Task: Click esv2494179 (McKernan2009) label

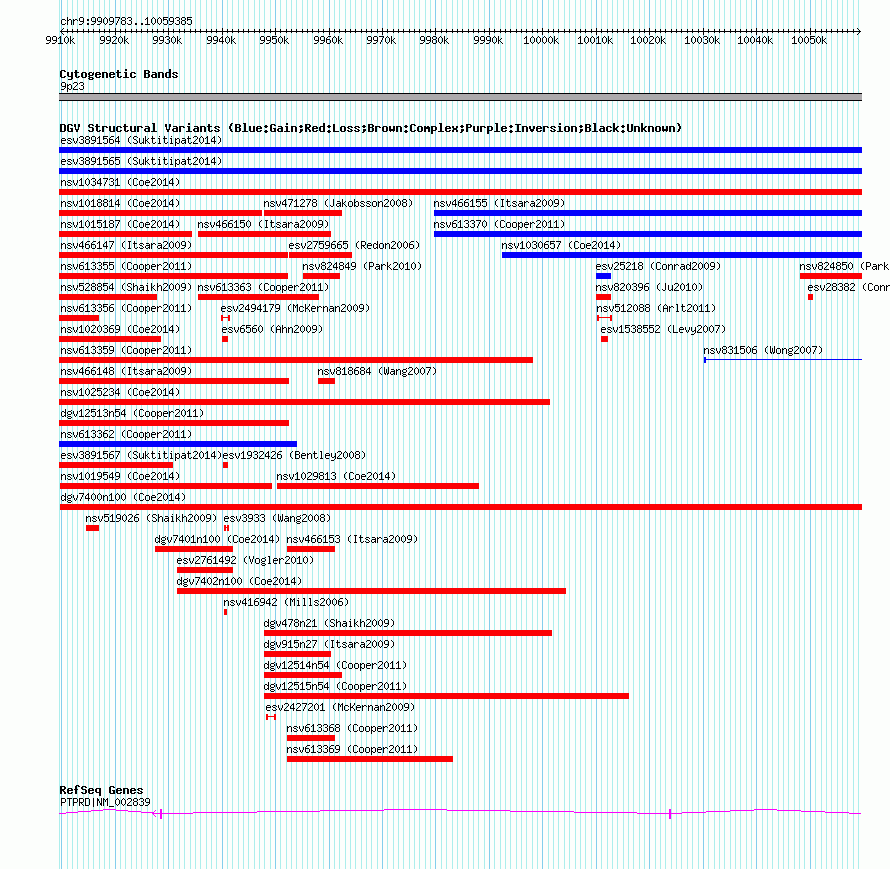Action: click(295, 308)
